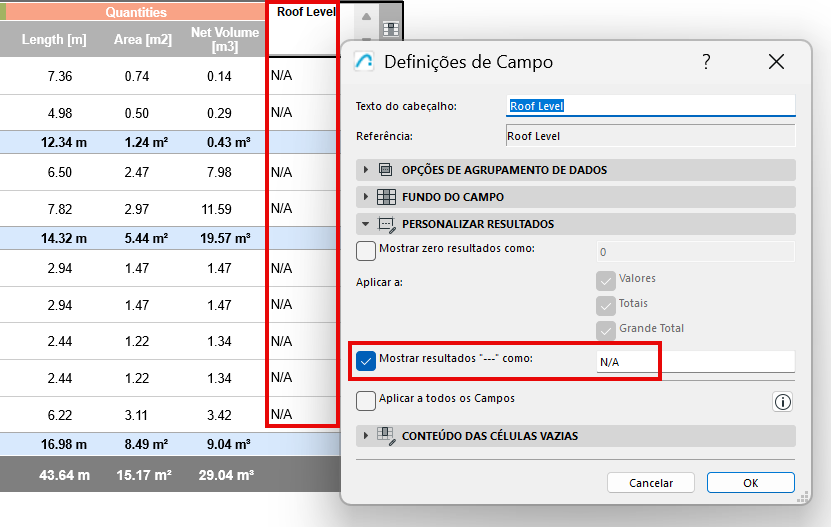The image size is (831, 527).
Task: Click the table icon above the dialog
Action: click(390, 29)
